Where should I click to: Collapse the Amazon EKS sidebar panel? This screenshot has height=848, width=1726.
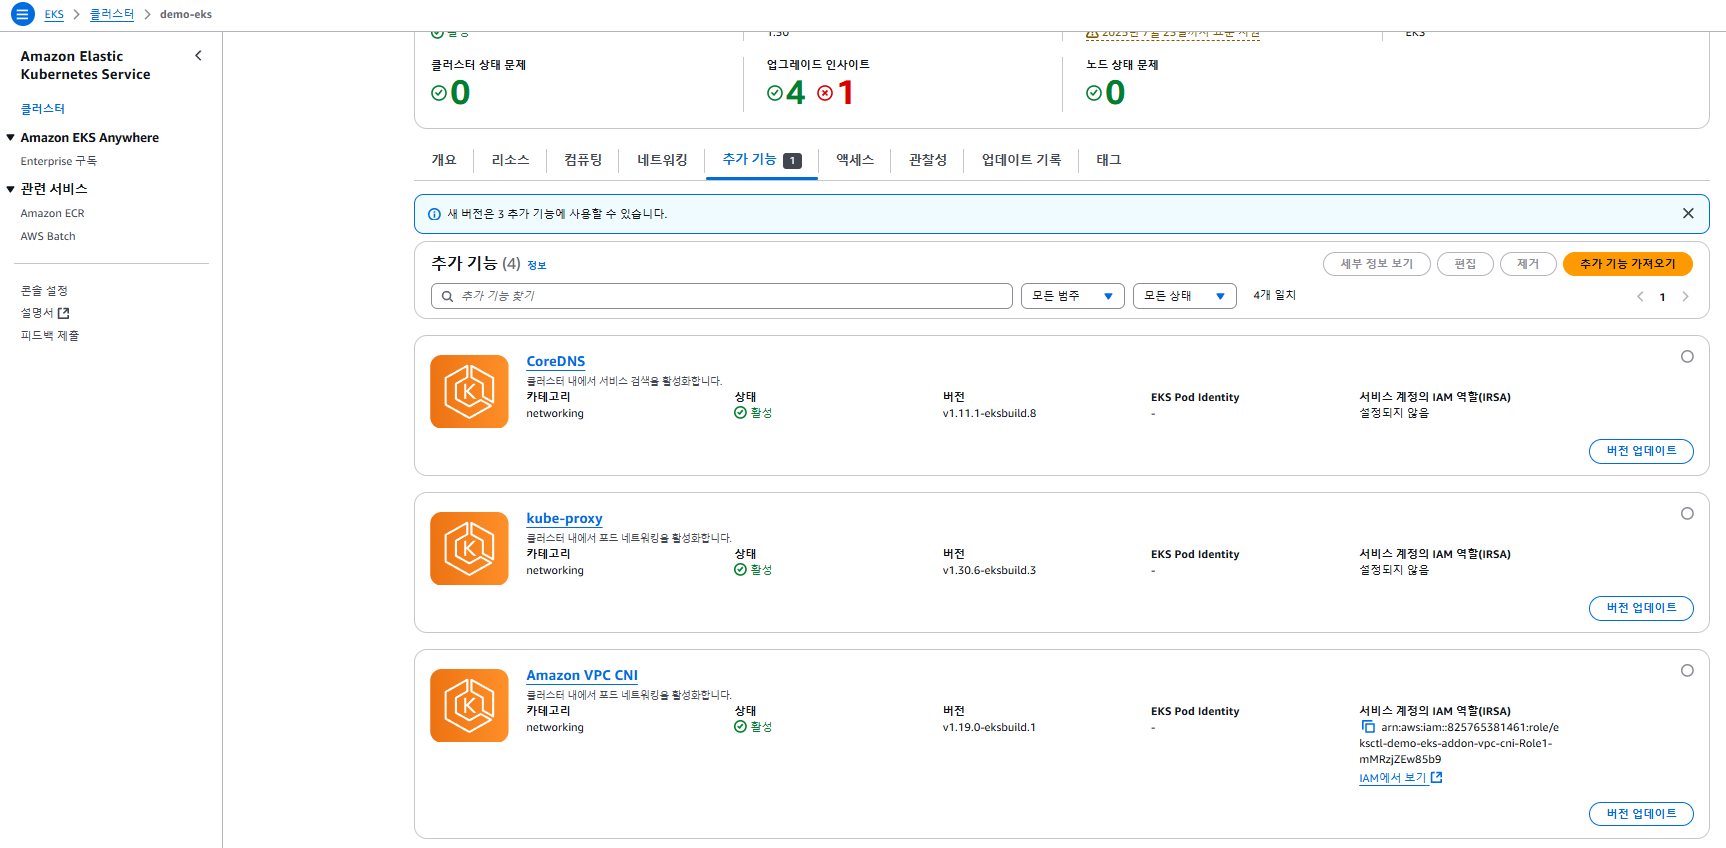[x=198, y=56]
